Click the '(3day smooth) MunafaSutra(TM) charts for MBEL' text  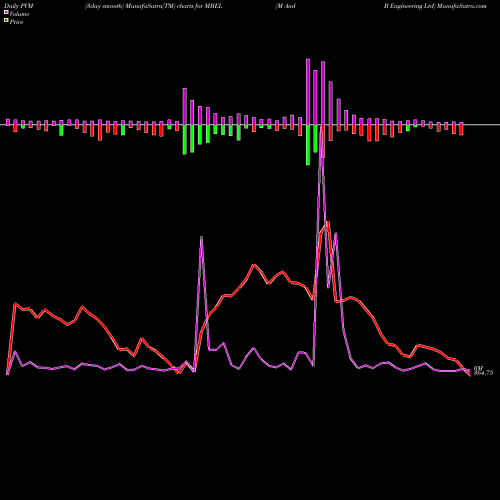pyautogui.click(x=153, y=6)
